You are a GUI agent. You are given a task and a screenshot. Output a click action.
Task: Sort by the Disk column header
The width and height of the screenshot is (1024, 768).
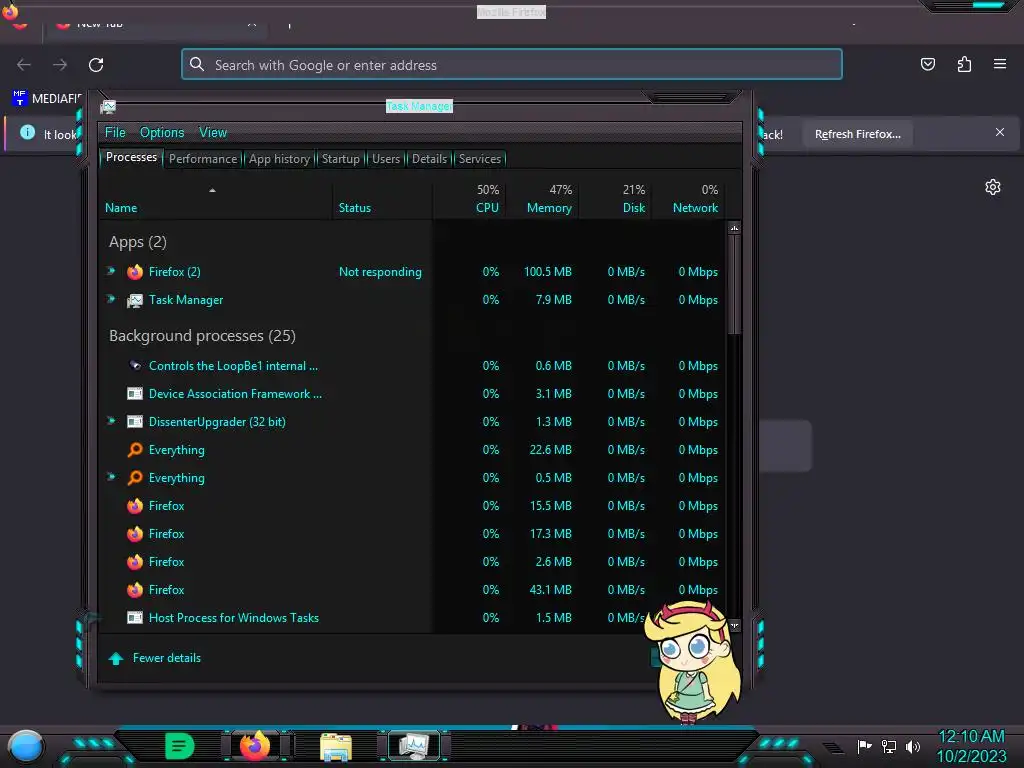pyautogui.click(x=615, y=199)
